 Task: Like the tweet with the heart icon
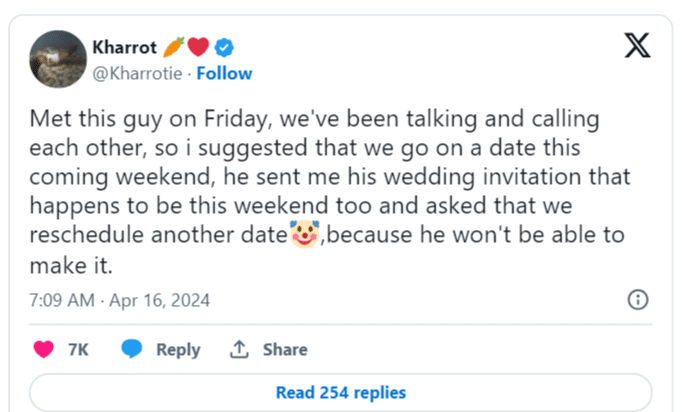pyautogui.click(x=43, y=349)
